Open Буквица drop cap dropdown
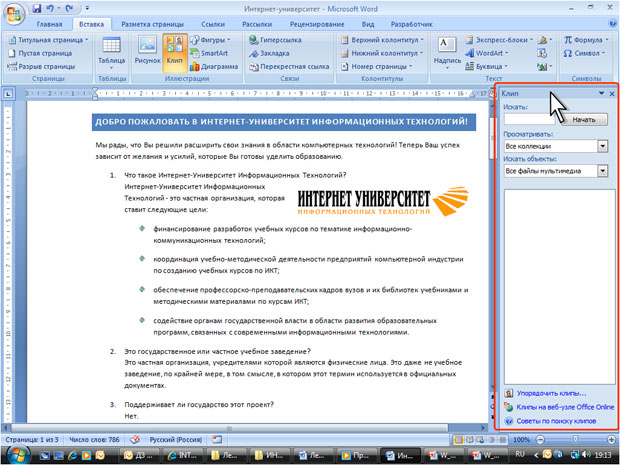 click(486, 66)
